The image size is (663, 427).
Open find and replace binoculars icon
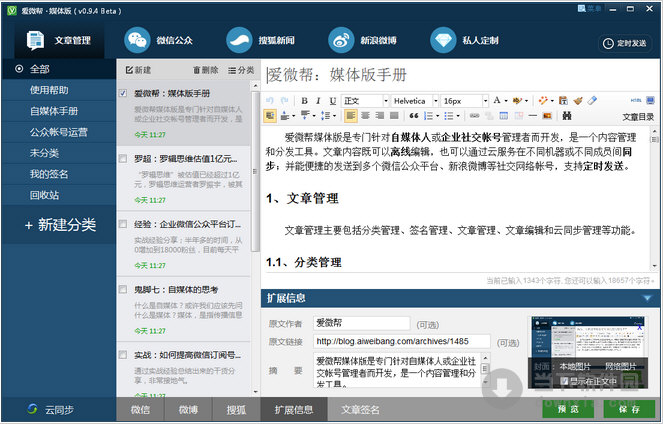(x=567, y=115)
